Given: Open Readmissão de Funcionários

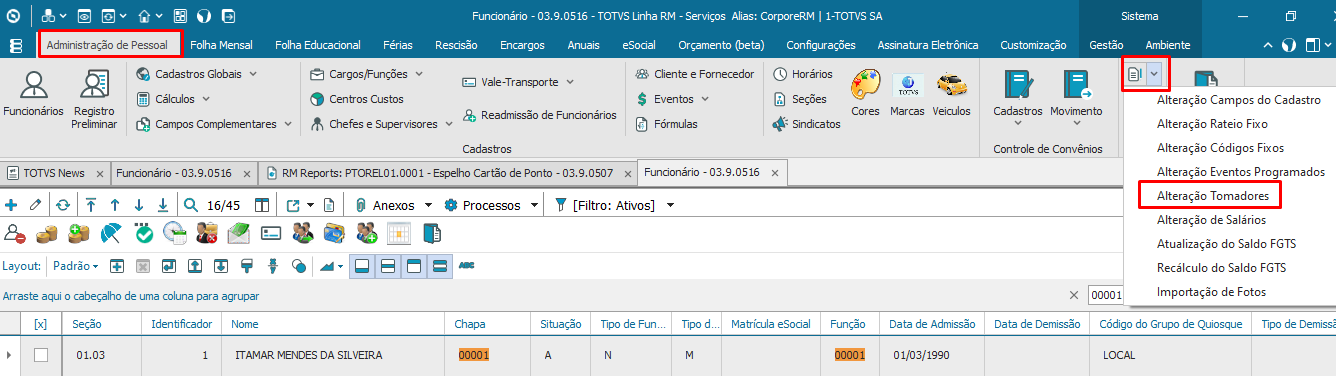Looking at the screenshot, I should click(539, 115).
